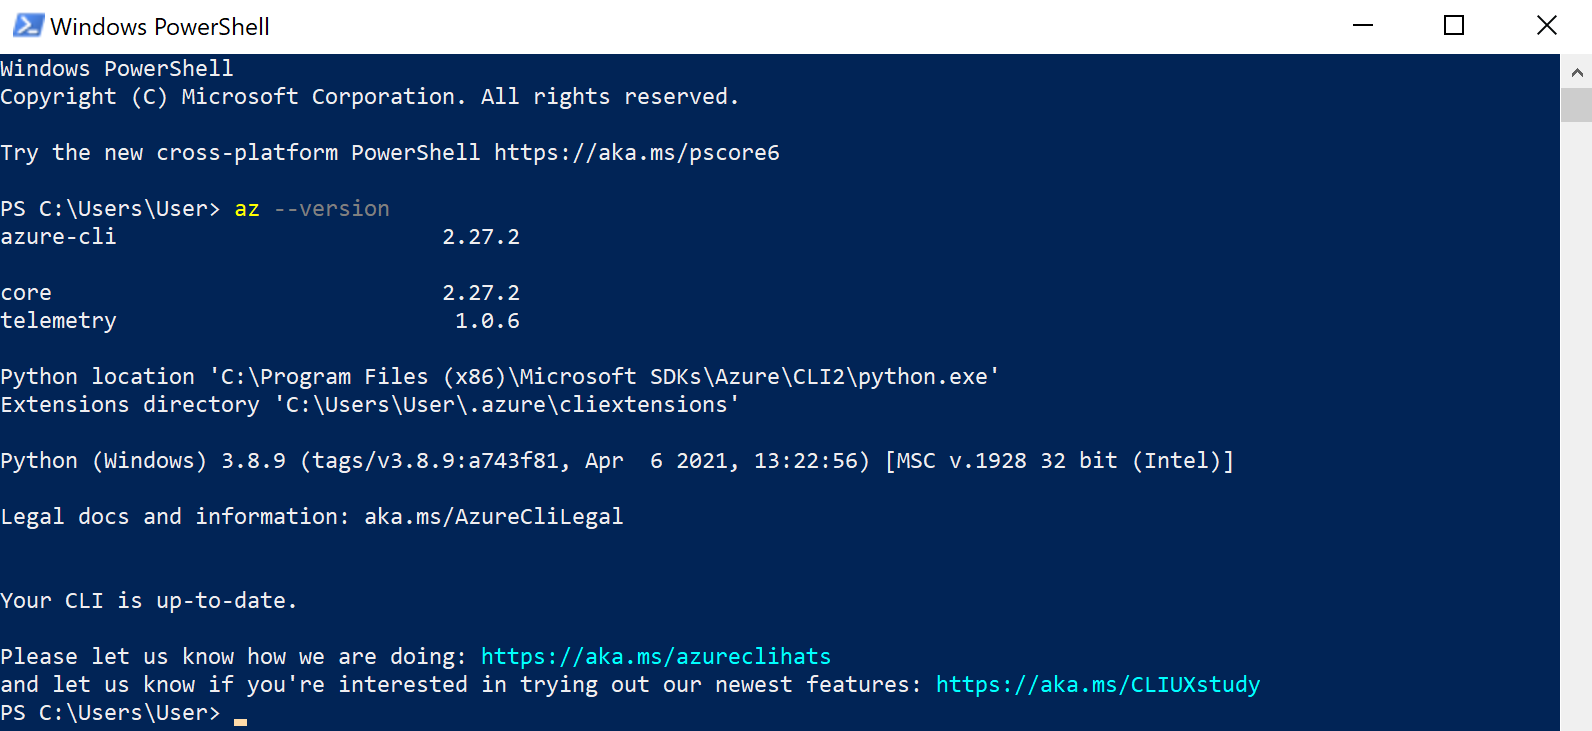Click the blinking cursor at the prompt
The height and width of the screenshot is (731, 1592).
click(x=240, y=716)
